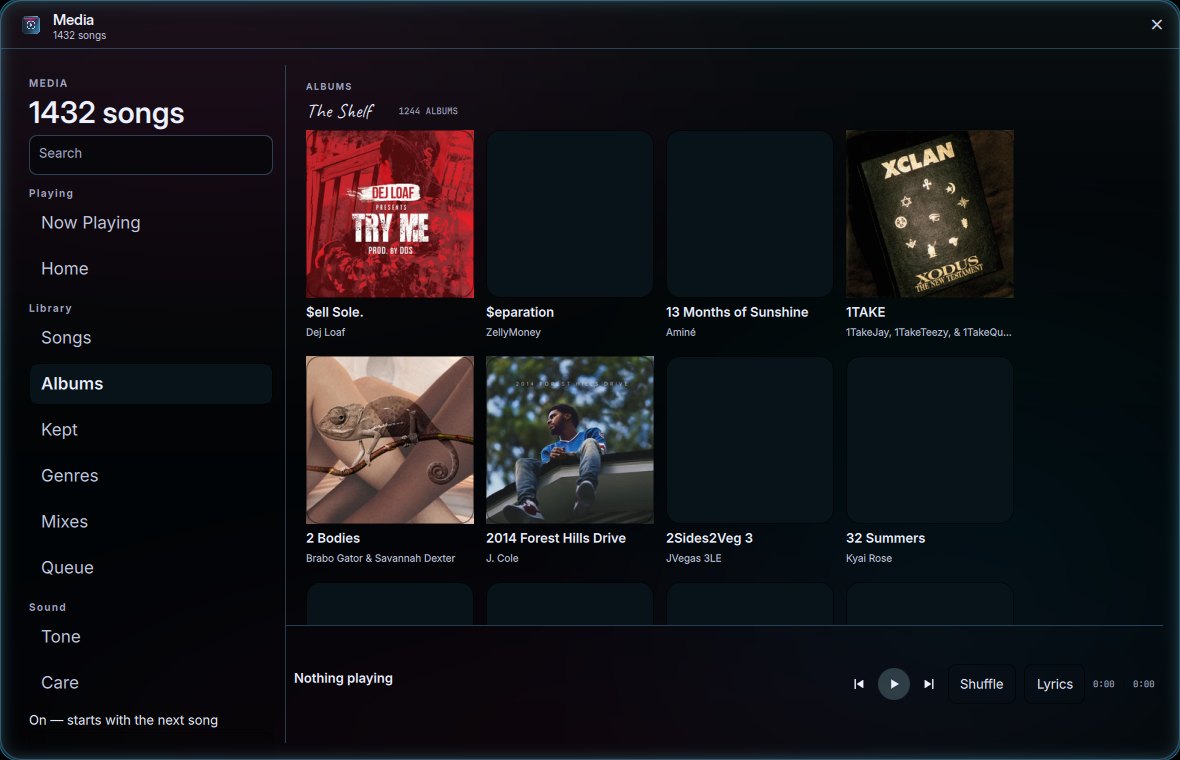Screen dimensions: 1180x760
Task: Open the $eparation album placeholder cover
Action: coord(570,214)
